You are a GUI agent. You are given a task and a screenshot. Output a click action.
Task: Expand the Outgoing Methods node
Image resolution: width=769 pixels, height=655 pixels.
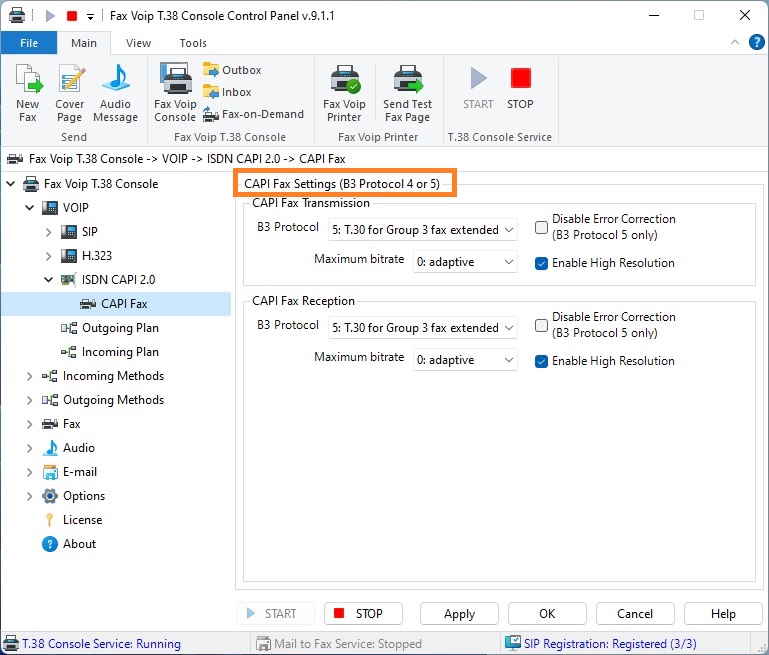[x=29, y=400]
